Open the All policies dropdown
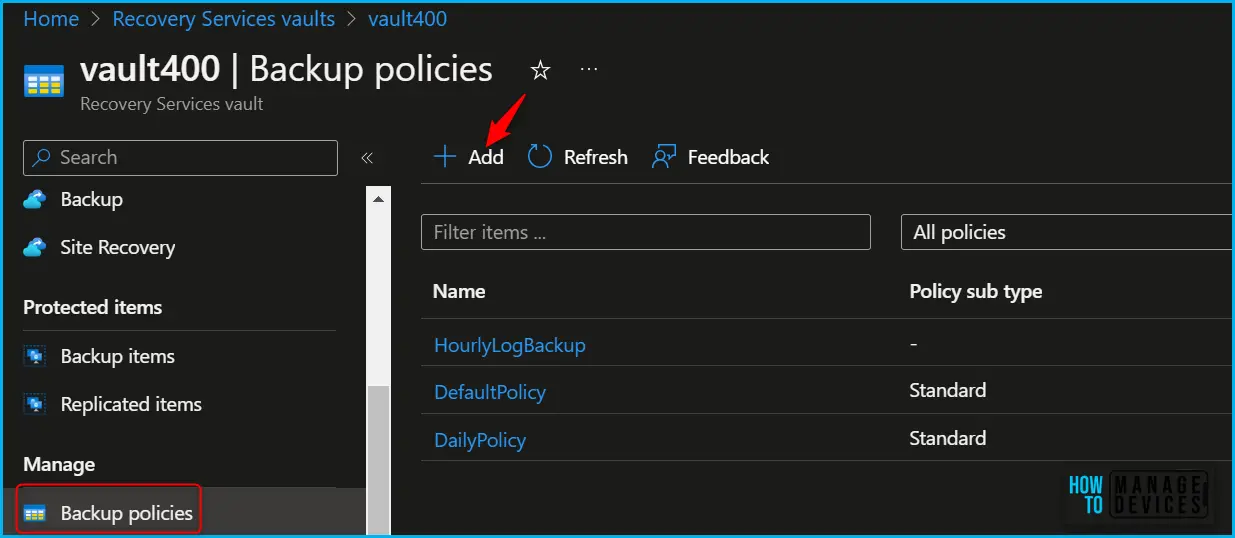1235x538 pixels. pyautogui.click(x=1067, y=232)
